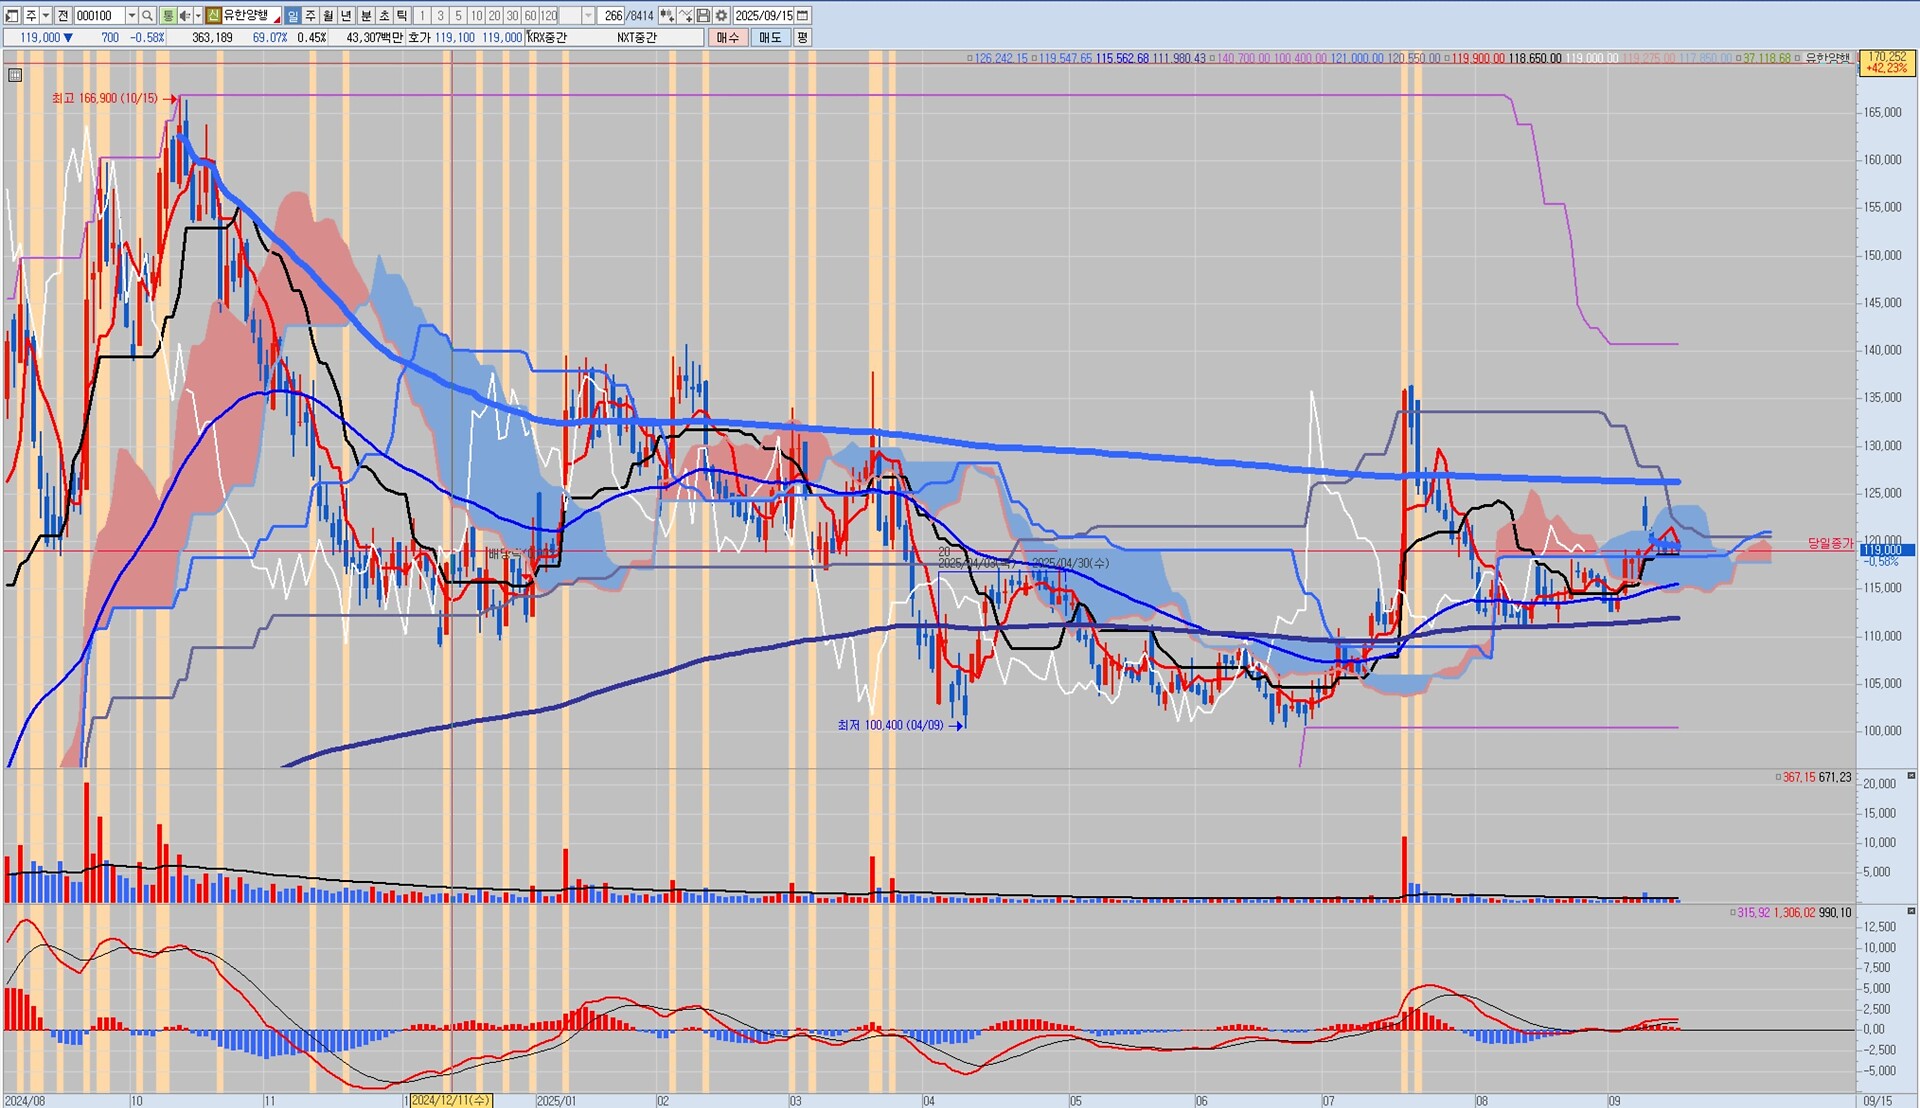Expand the stock code history dropdown
The height and width of the screenshot is (1108, 1920).
tap(131, 16)
